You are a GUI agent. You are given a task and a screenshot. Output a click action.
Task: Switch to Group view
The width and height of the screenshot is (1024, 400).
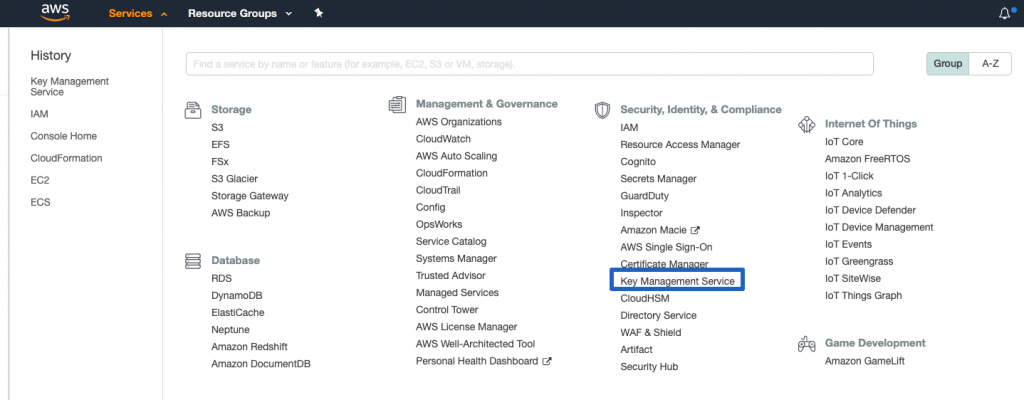point(947,64)
